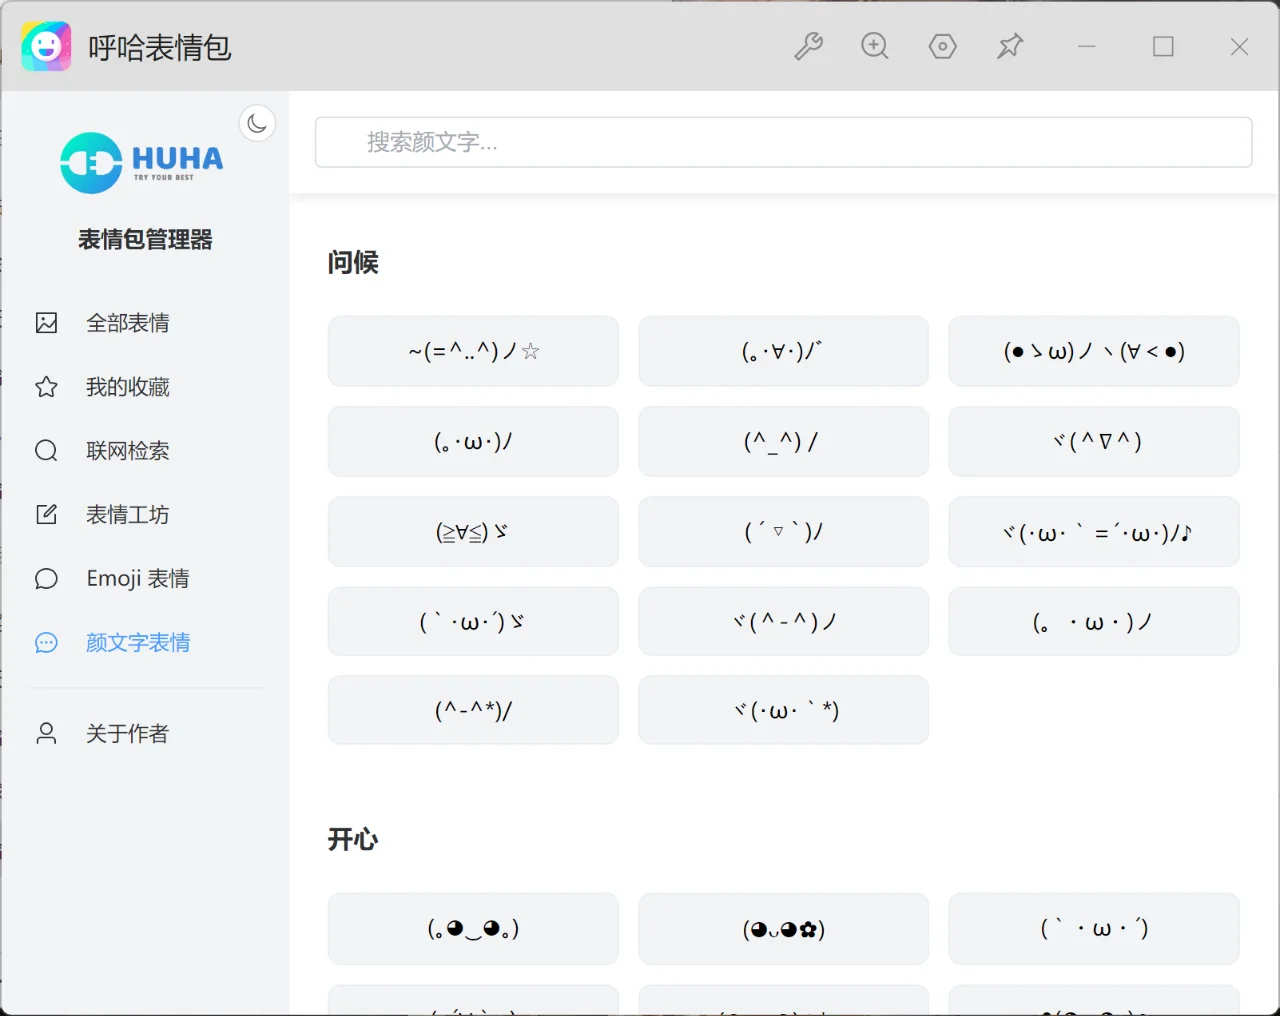Select the wrench tool icon in title bar
The image size is (1280, 1016).
coord(809,46)
